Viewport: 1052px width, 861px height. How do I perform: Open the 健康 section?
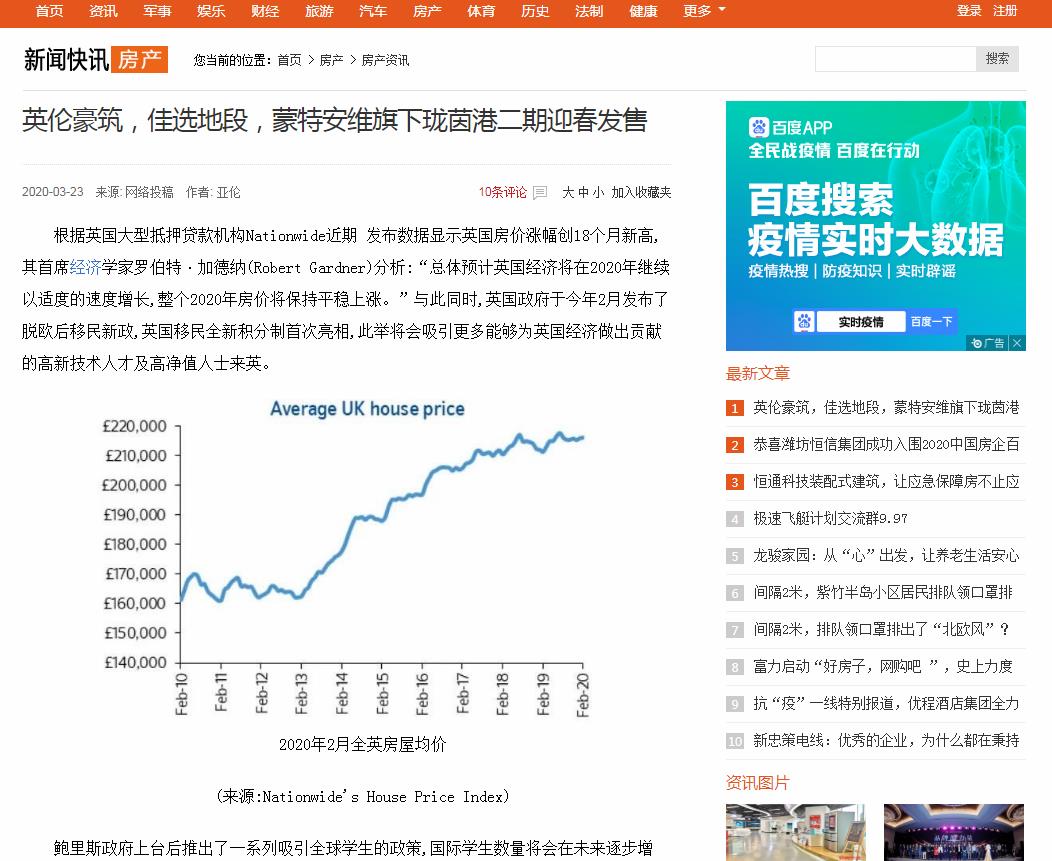click(x=643, y=11)
